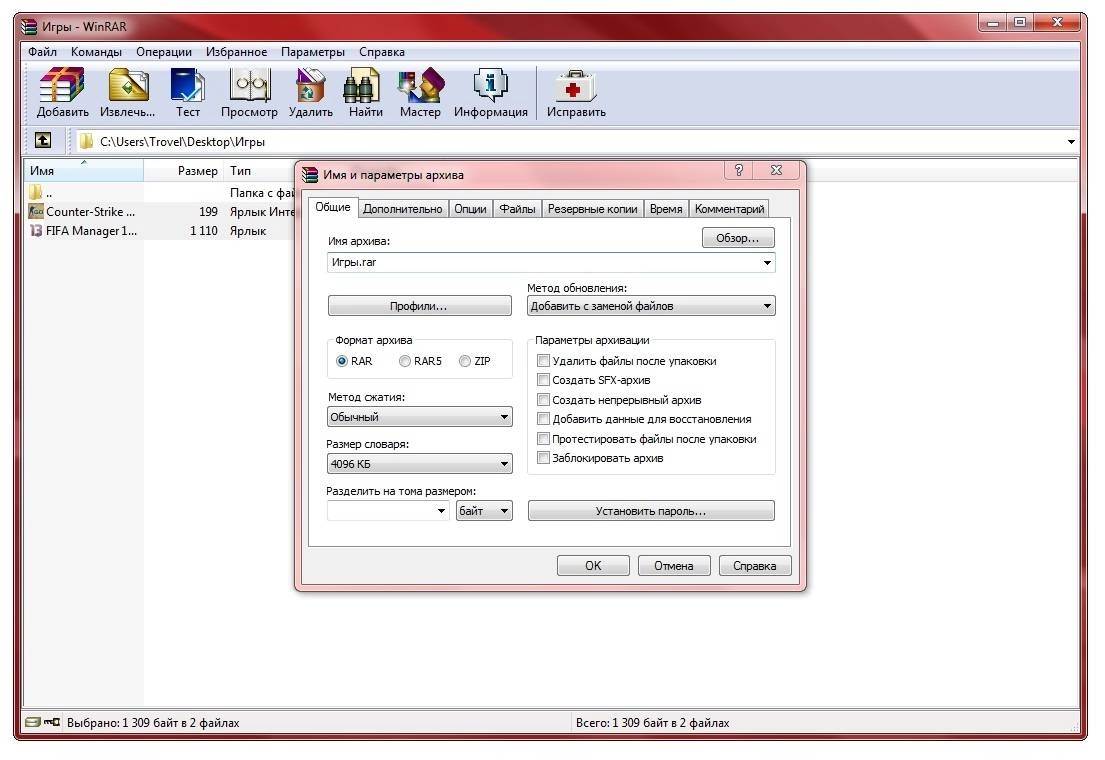Click the key icon in the status bar
The width and height of the screenshot is (1105, 760).
pyautogui.click(x=52, y=722)
